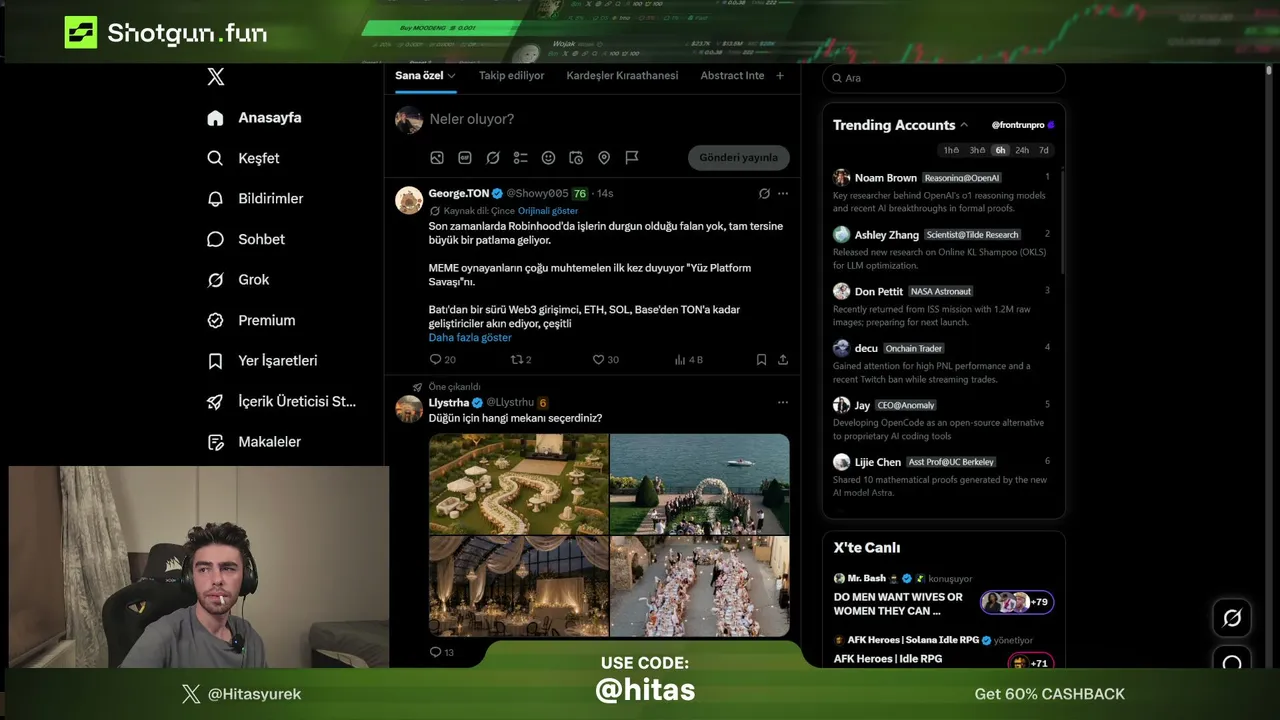The width and height of the screenshot is (1280, 720).
Task: Select the 24h trending timeframe
Action: (x=1022, y=150)
